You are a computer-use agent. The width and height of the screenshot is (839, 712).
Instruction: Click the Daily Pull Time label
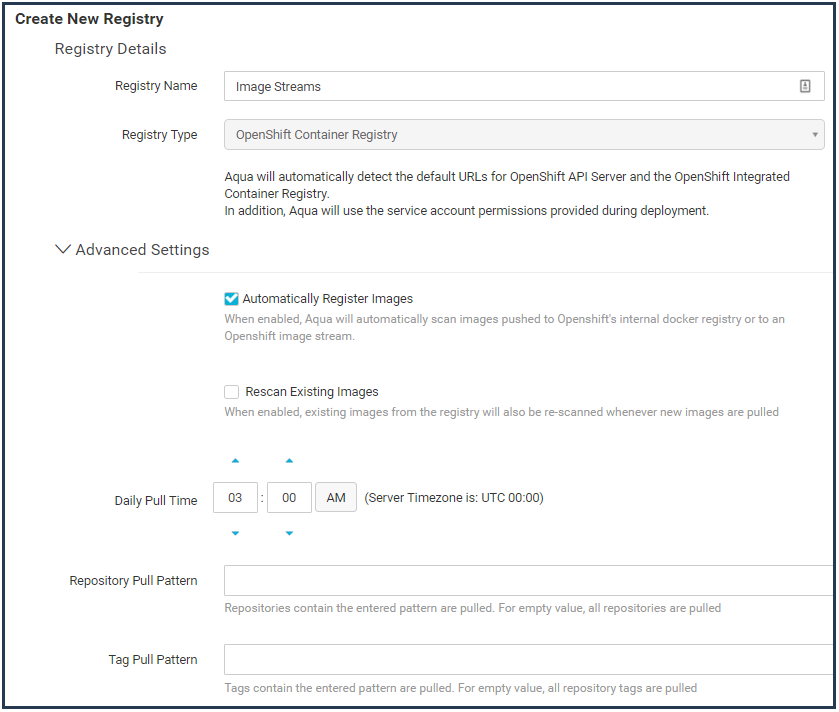156,501
